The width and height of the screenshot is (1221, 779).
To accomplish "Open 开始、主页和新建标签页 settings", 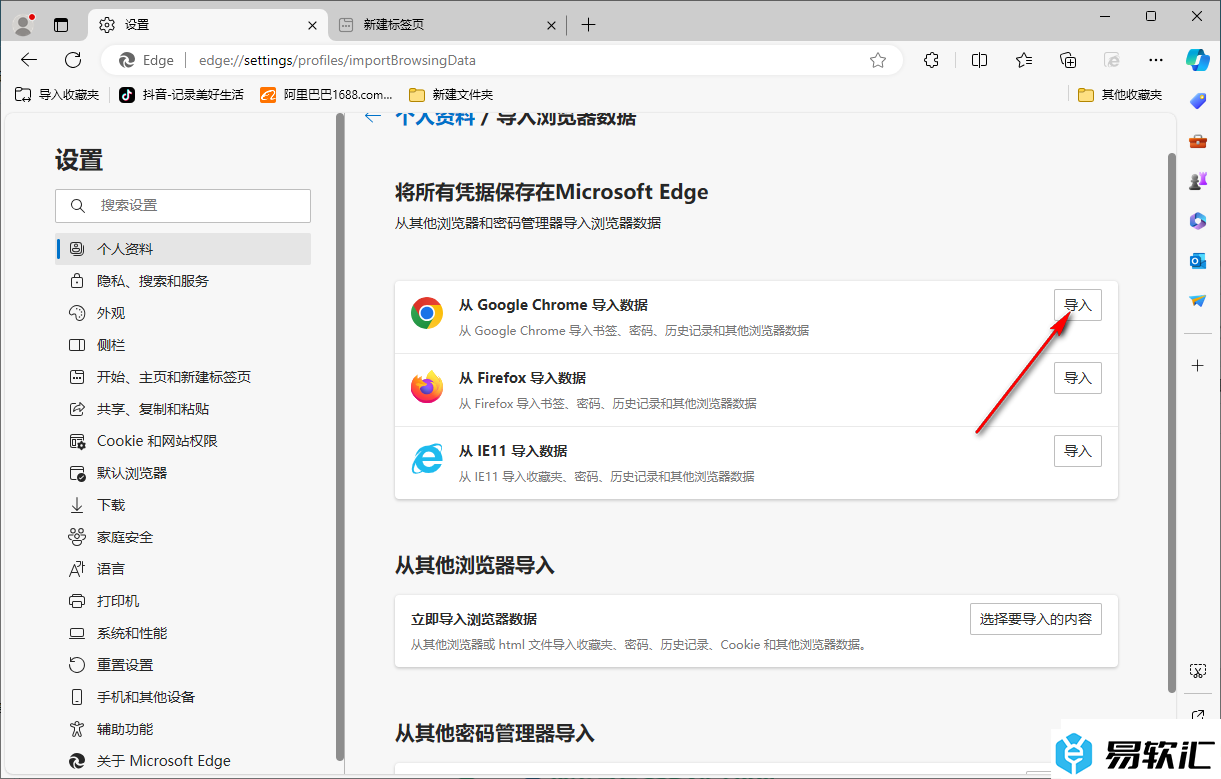I will pos(183,377).
